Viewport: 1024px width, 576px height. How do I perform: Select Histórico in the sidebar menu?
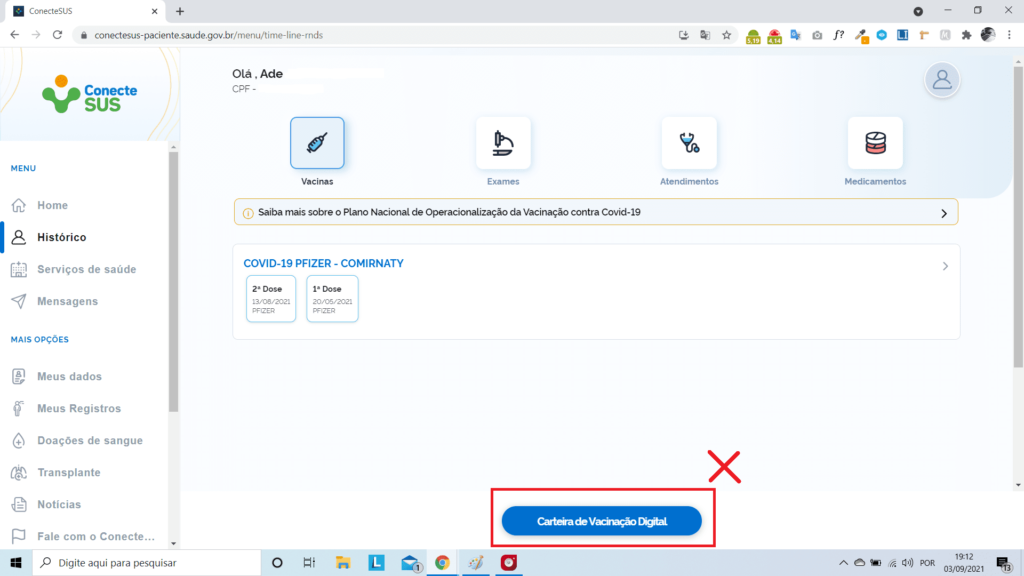pos(61,237)
